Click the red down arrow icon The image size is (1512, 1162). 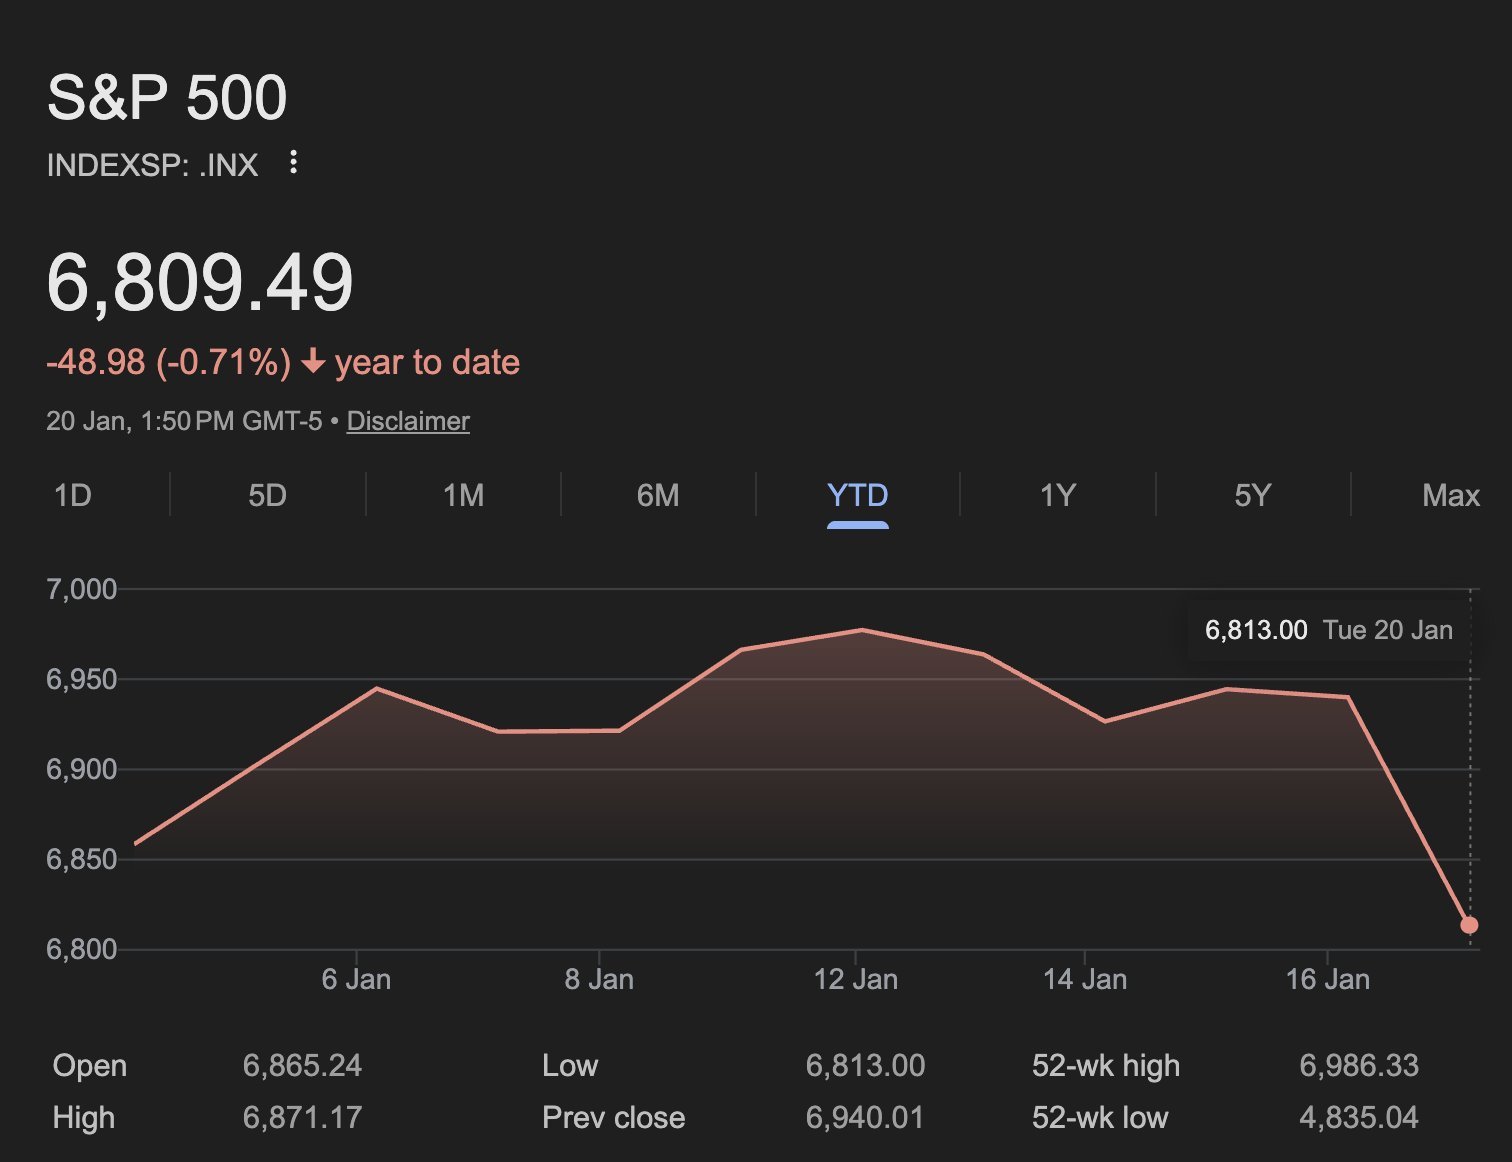point(313,361)
